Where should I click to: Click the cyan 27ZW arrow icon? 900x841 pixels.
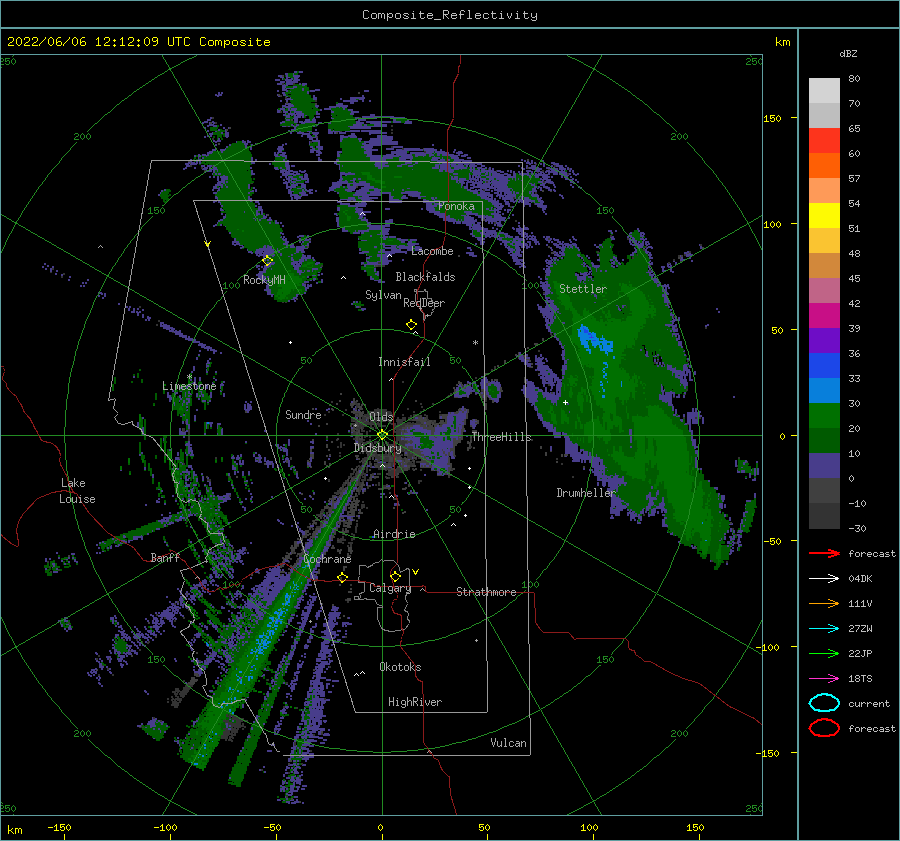(824, 629)
